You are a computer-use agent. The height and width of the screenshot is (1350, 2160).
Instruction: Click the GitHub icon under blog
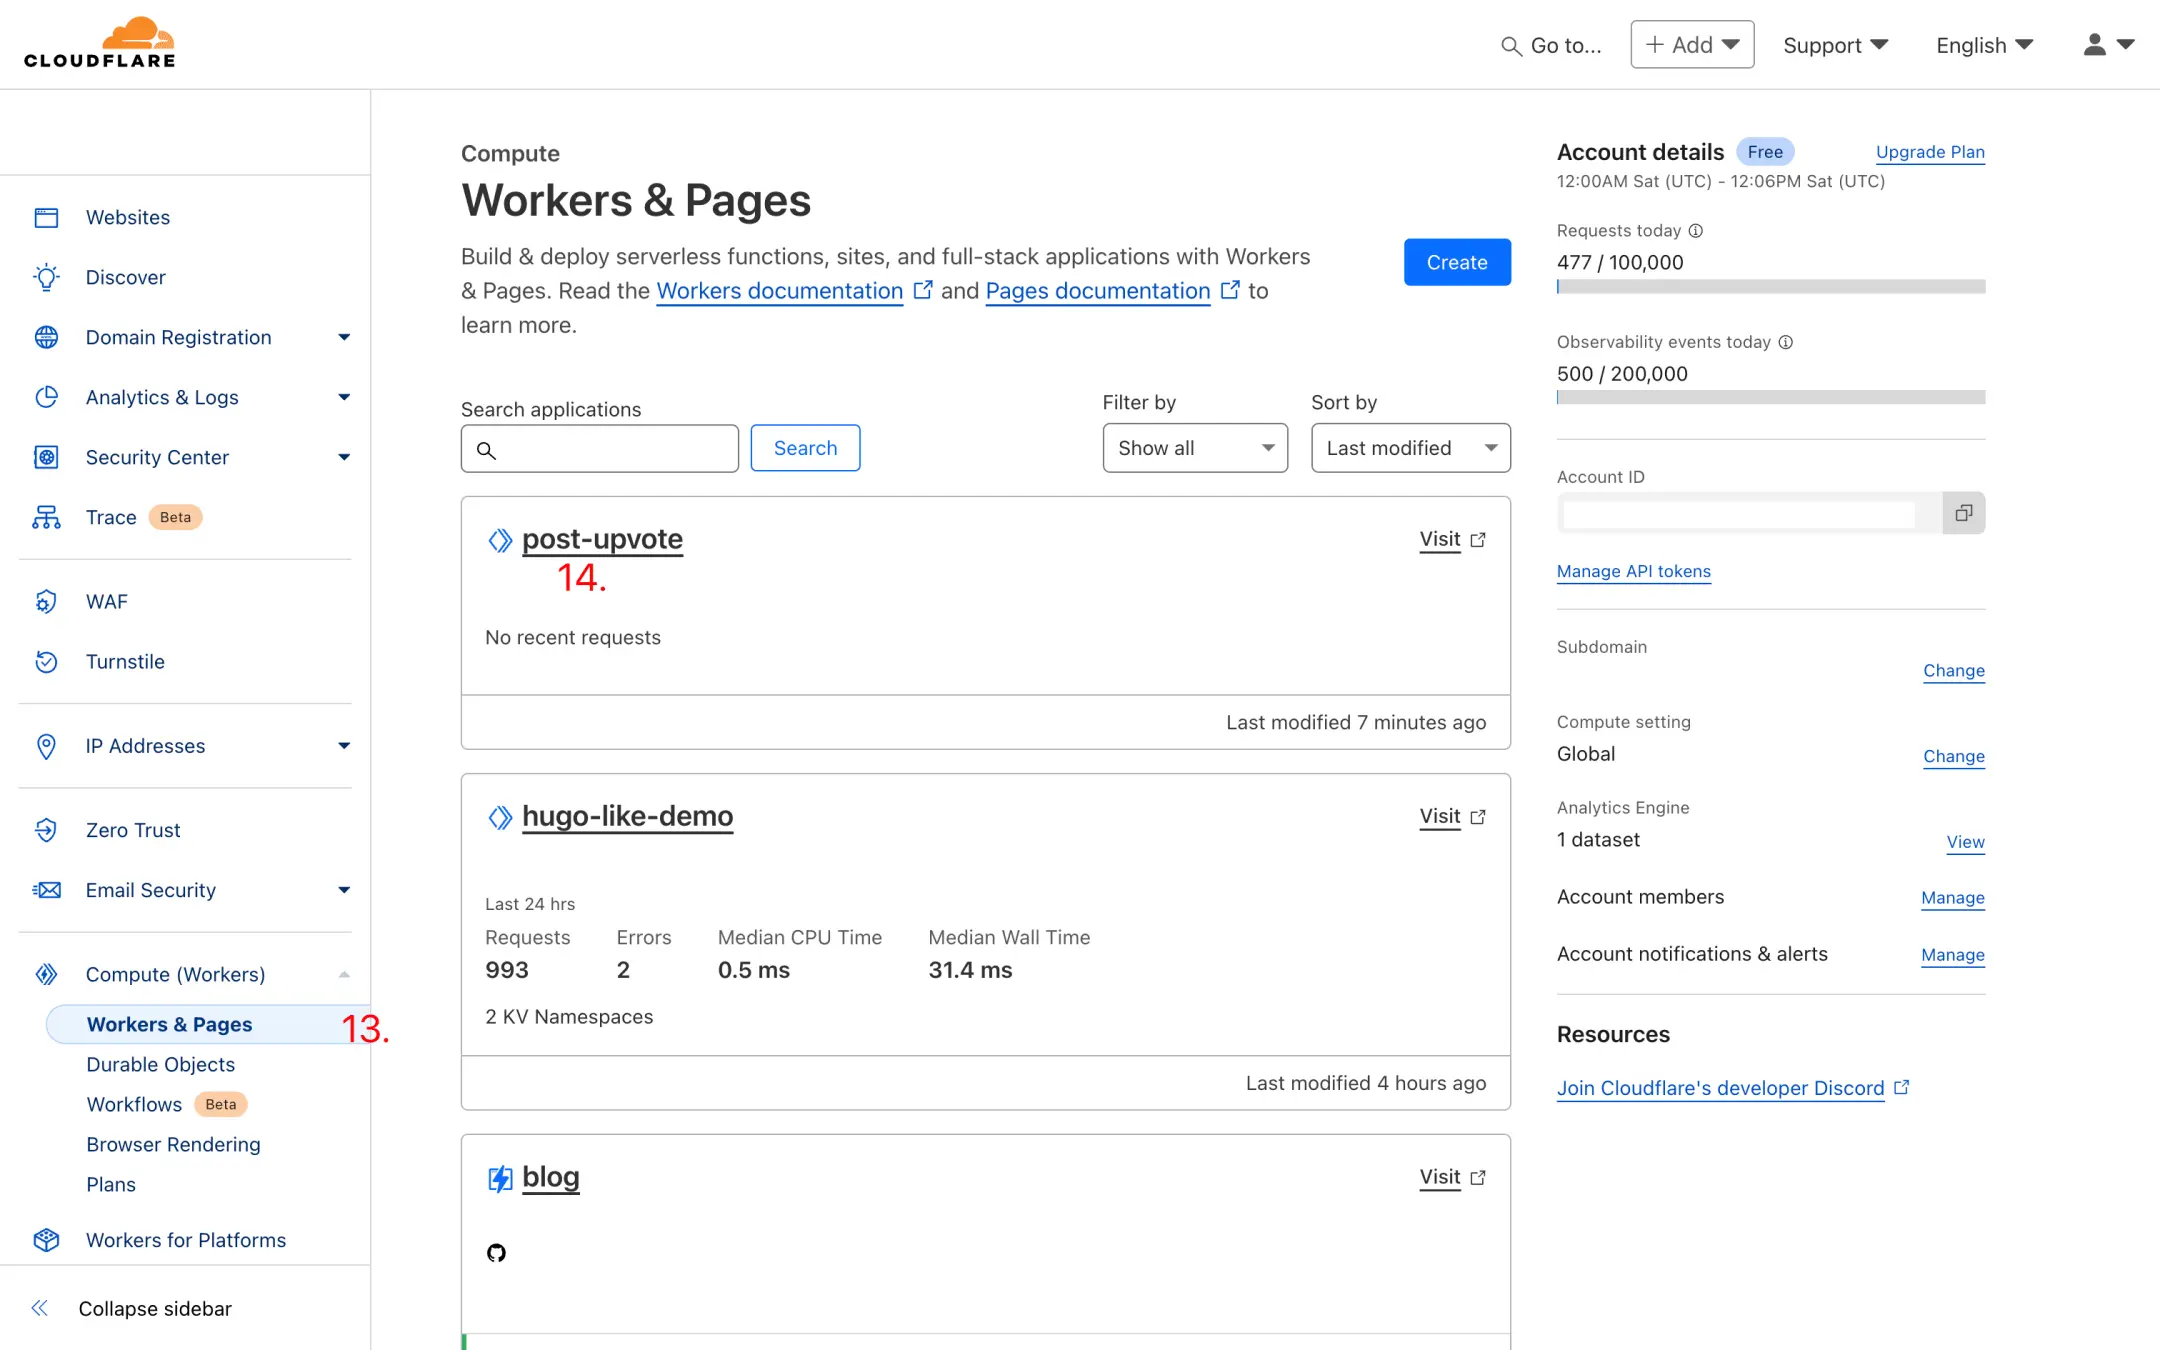[x=496, y=1253]
